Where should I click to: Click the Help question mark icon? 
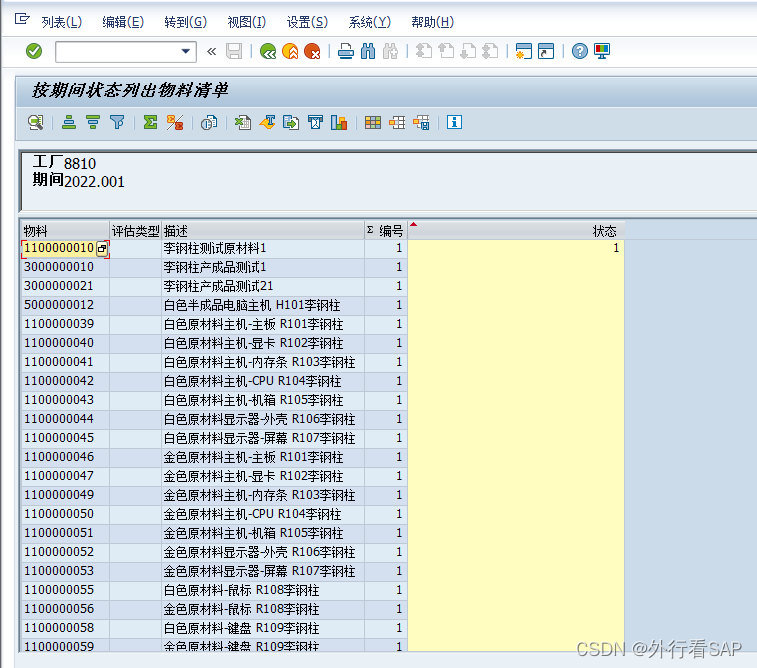click(580, 51)
